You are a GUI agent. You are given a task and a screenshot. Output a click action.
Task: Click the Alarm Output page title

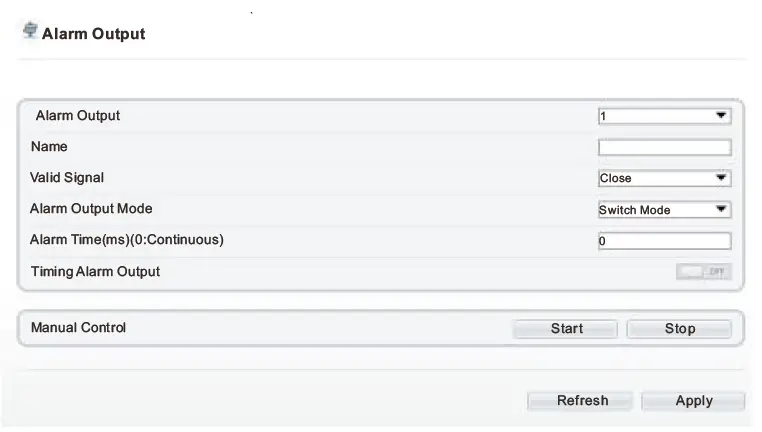[x=93, y=34]
